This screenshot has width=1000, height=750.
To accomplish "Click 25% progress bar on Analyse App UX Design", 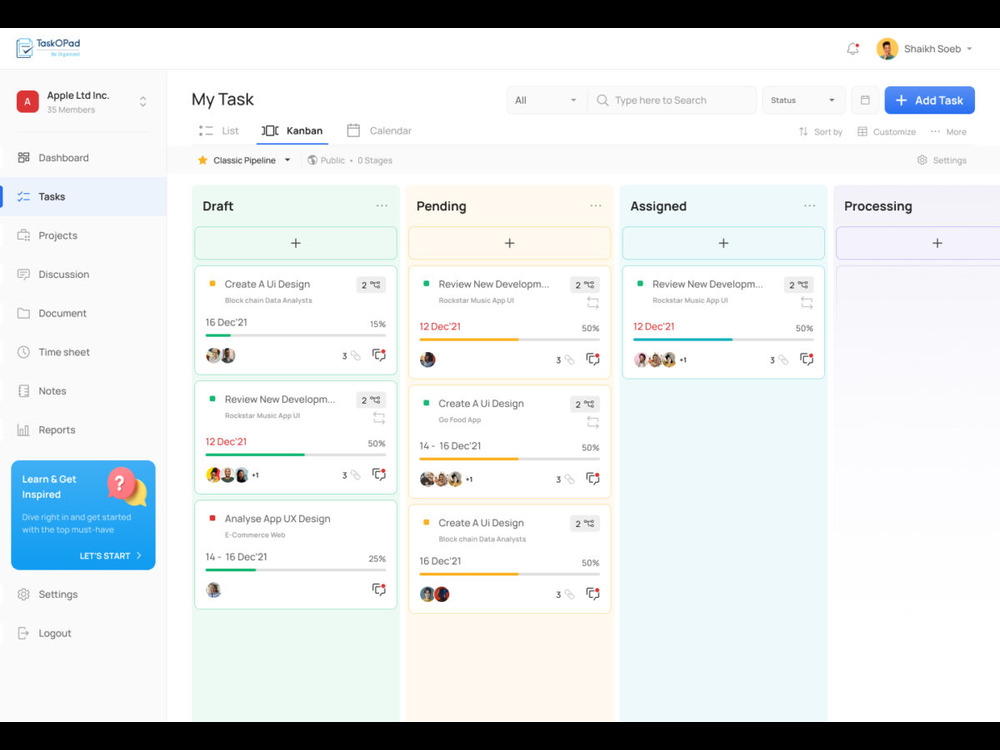I will (x=295, y=570).
